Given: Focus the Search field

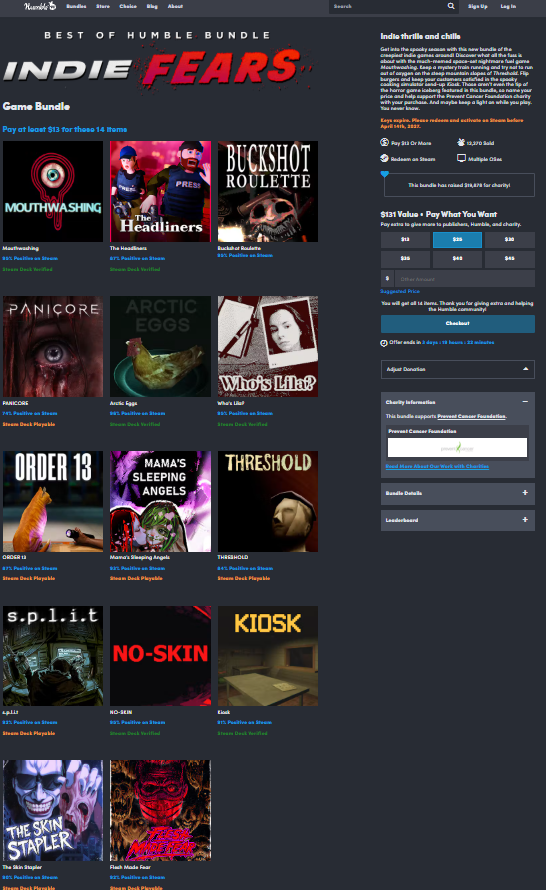Looking at the screenshot, I should click(x=388, y=6).
